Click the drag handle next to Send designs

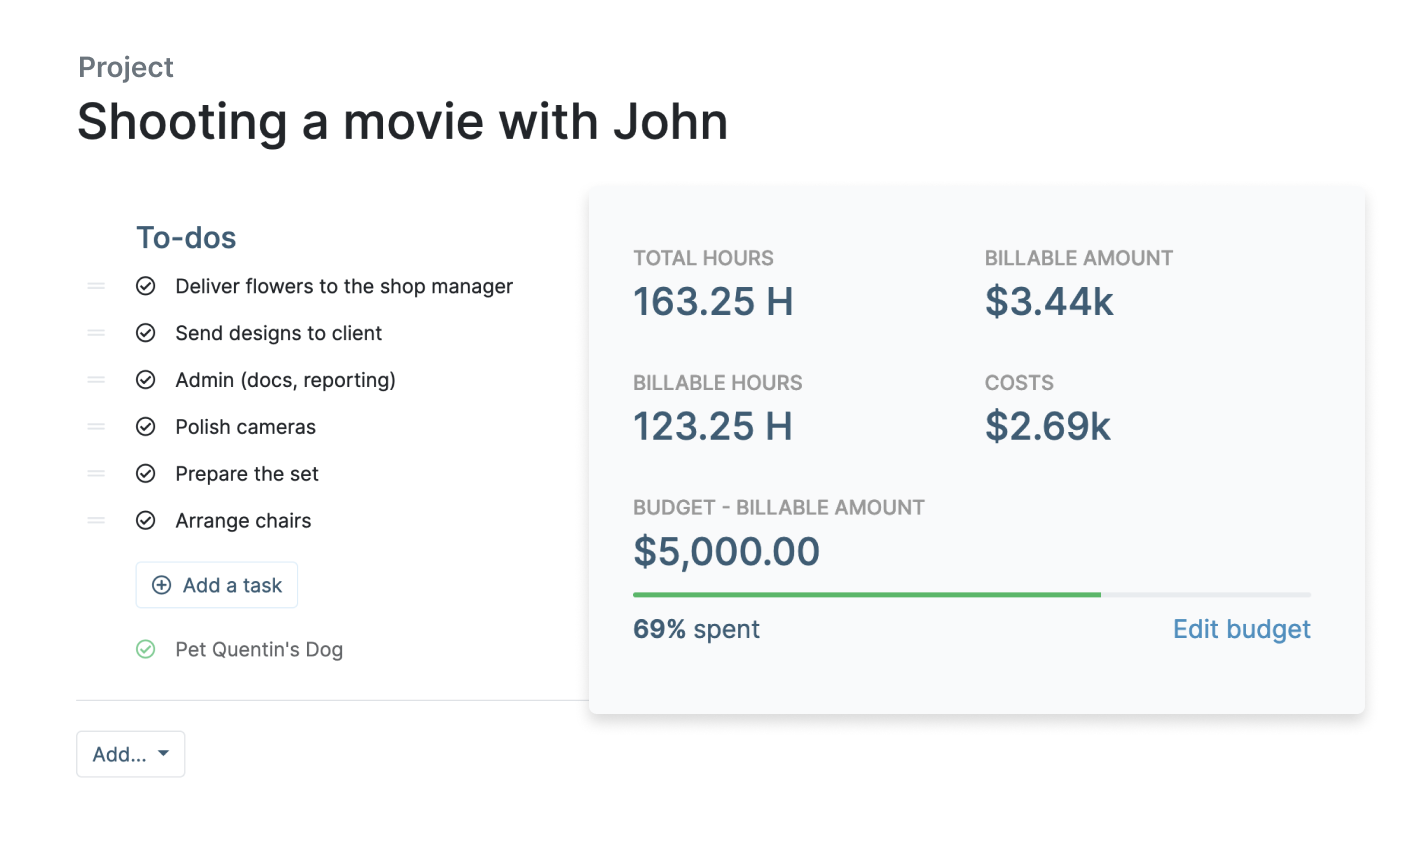click(x=96, y=333)
